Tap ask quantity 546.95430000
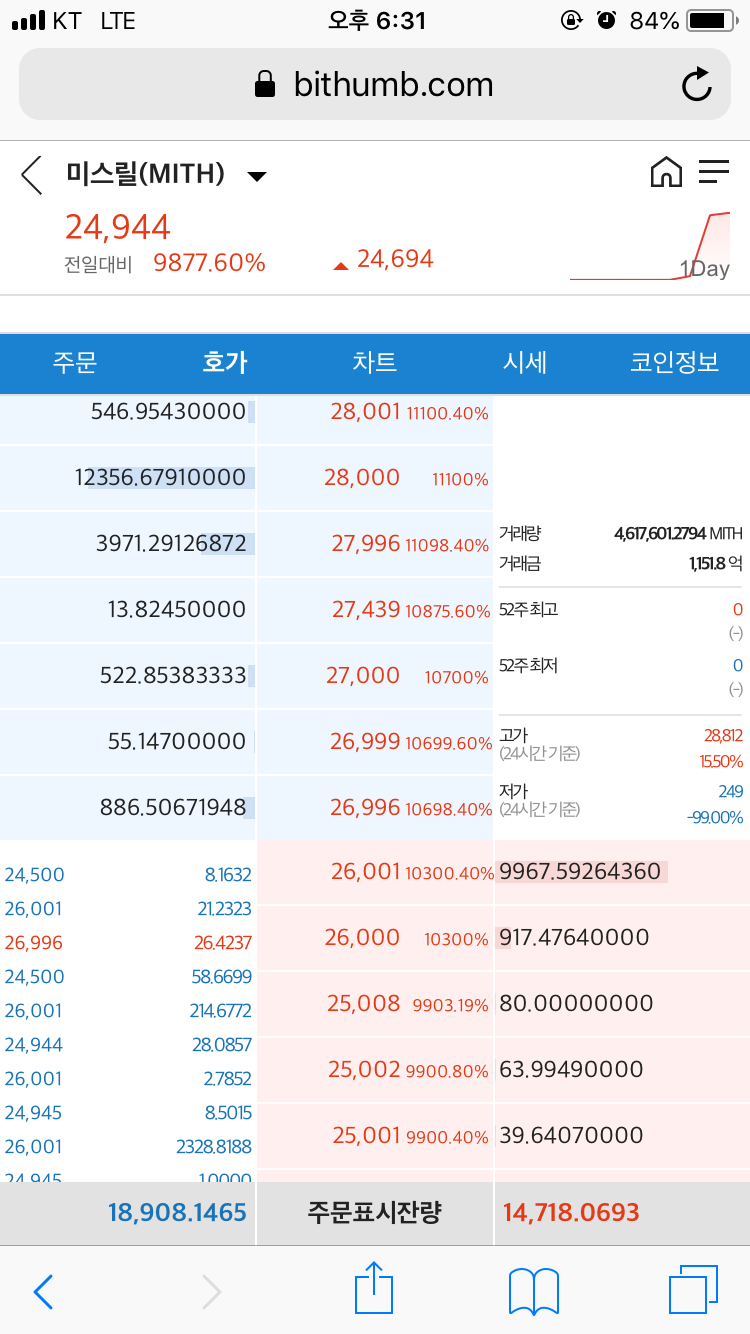Viewport: 750px width, 1334px height. coord(168,412)
